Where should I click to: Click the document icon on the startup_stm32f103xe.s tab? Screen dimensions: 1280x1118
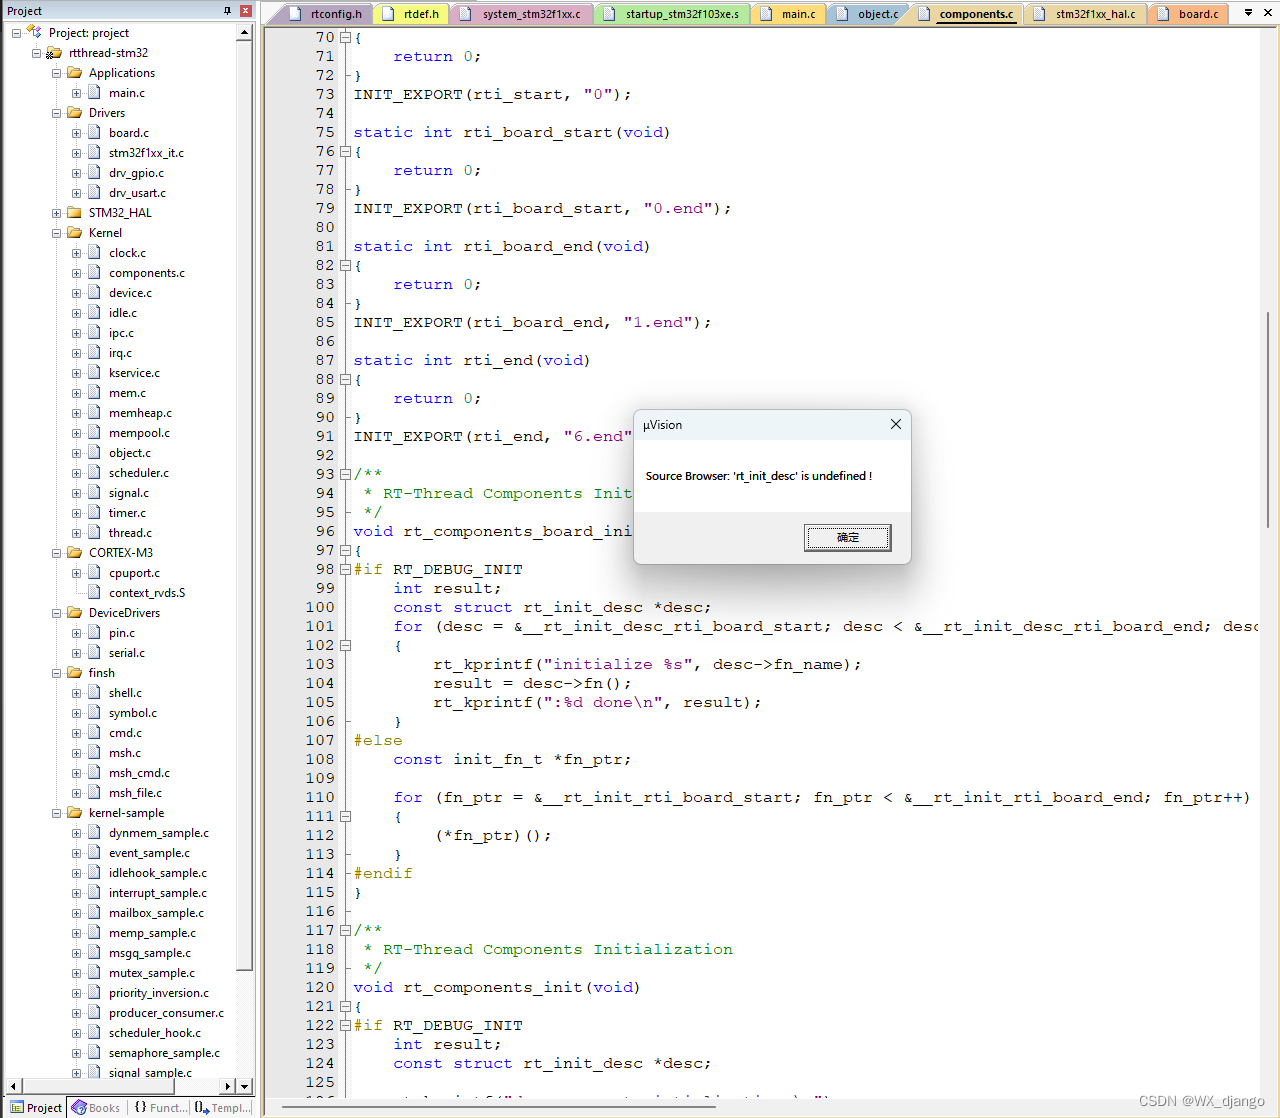tap(609, 14)
